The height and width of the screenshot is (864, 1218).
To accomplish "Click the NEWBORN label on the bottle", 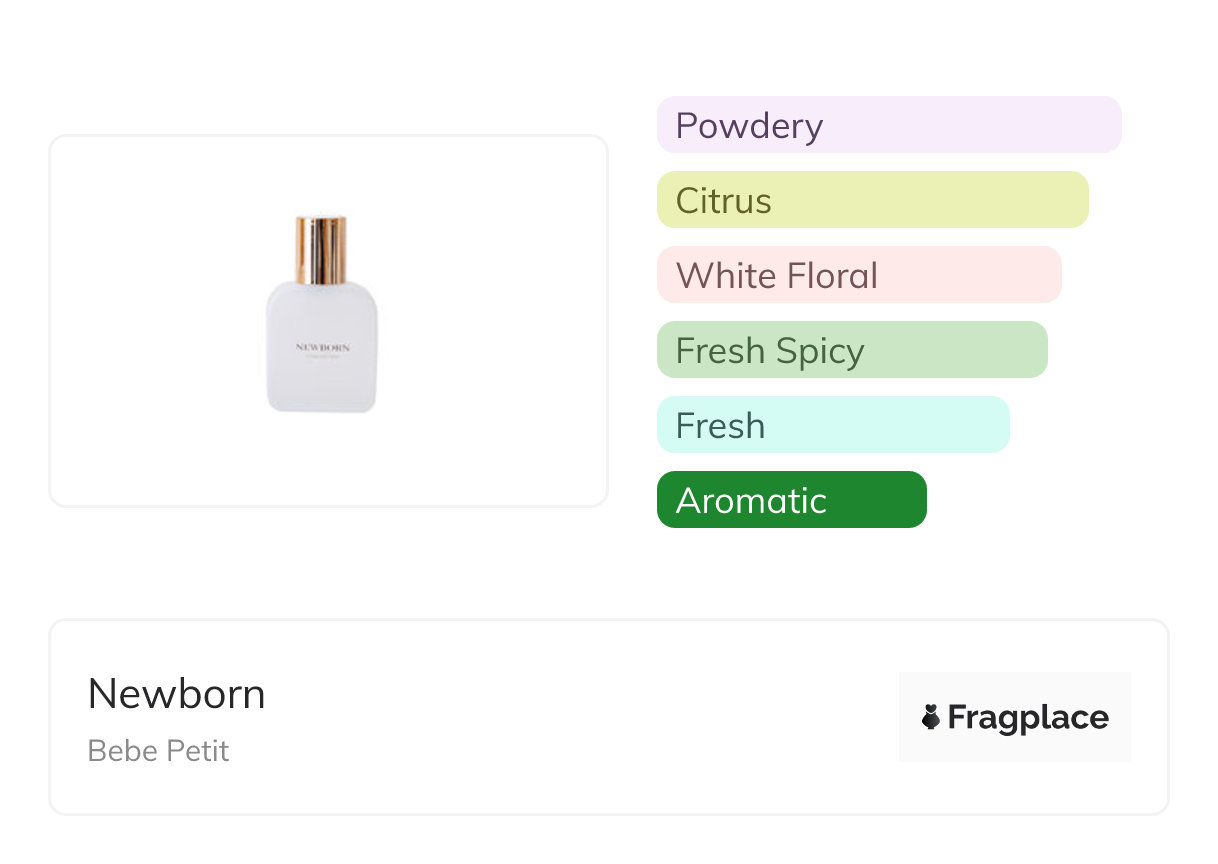I will [x=322, y=348].
